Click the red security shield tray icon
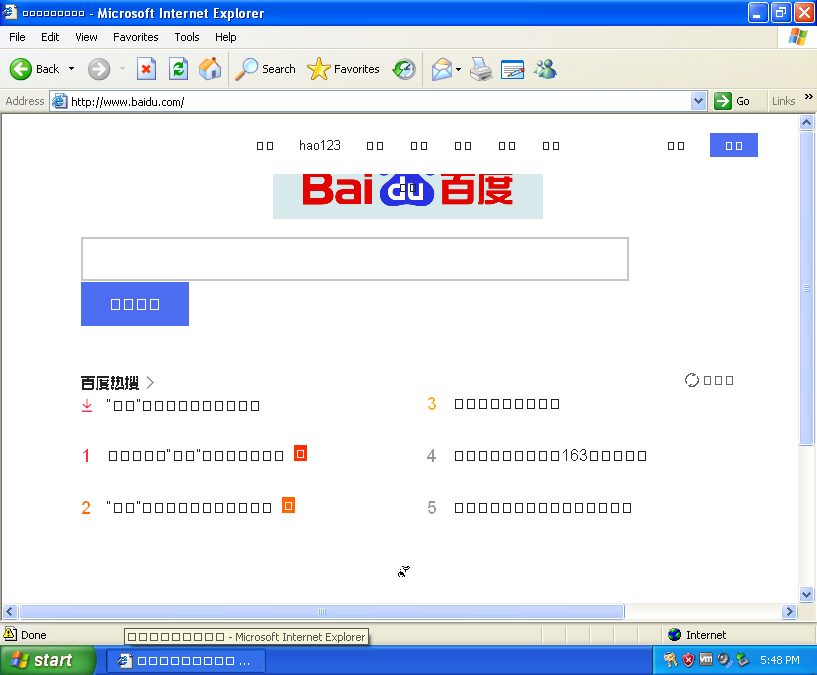The width and height of the screenshot is (817, 675). [688, 660]
